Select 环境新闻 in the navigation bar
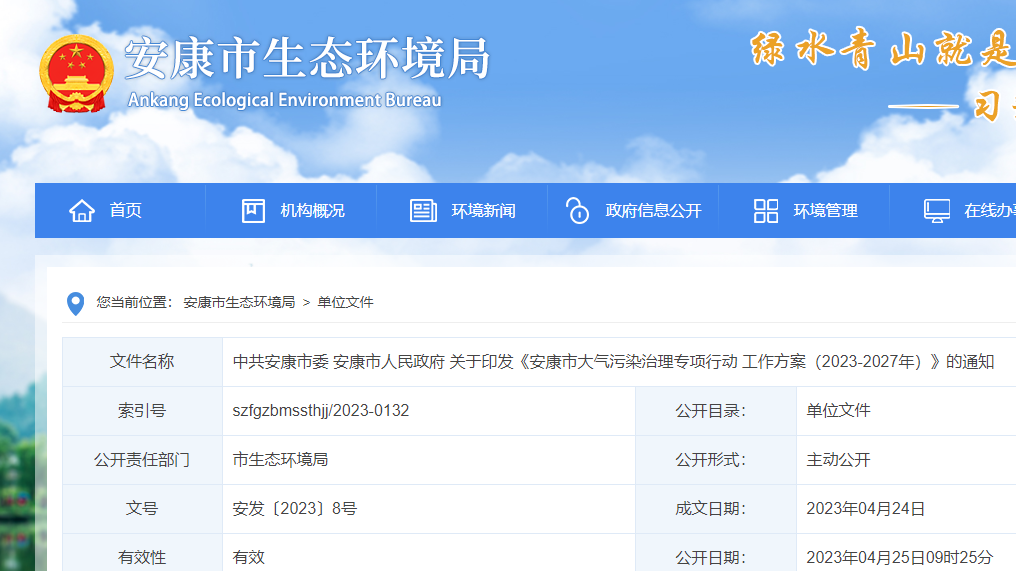This screenshot has width=1016, height=571. point(483,211)
